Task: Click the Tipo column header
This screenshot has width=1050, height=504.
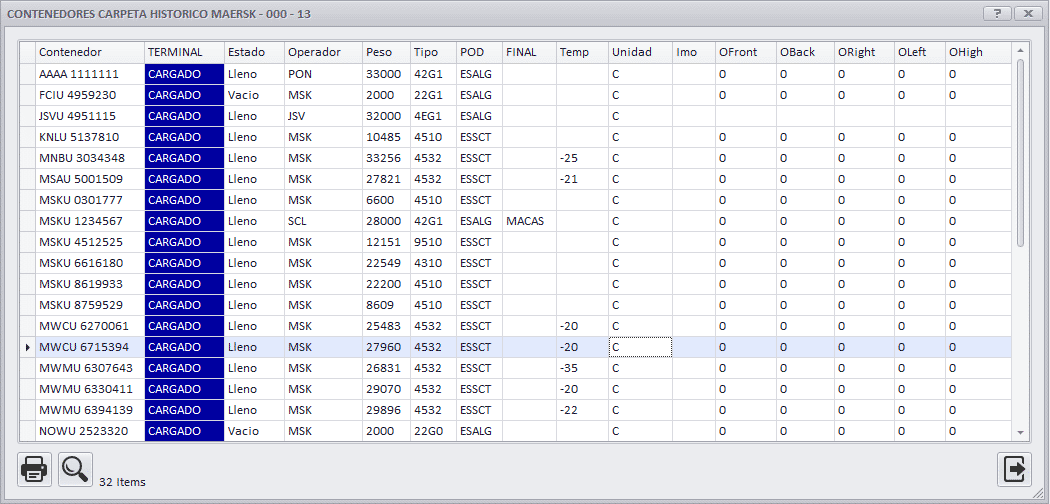Action: point(433,52)
